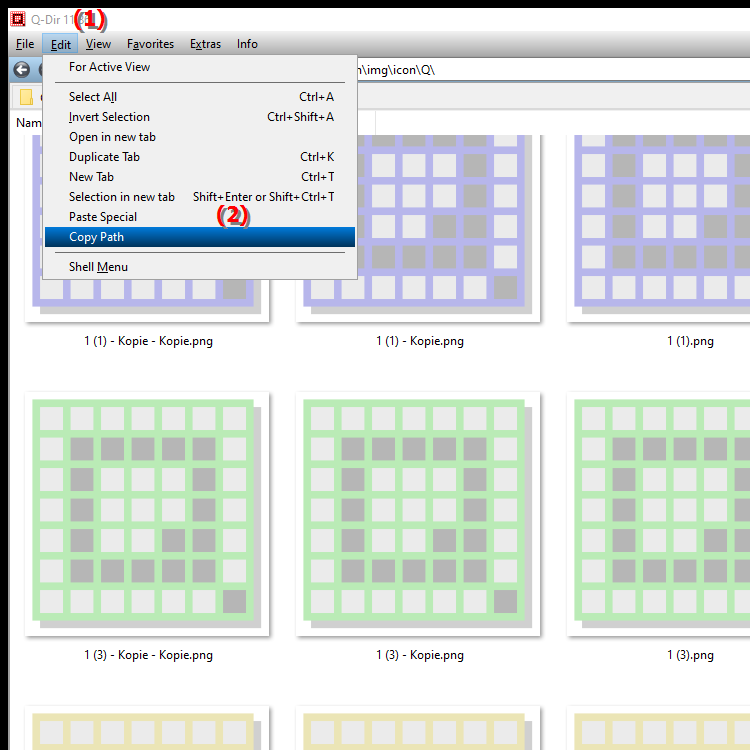Open the File menu
The height and width of the screenshot is (750, 750).
25,44
